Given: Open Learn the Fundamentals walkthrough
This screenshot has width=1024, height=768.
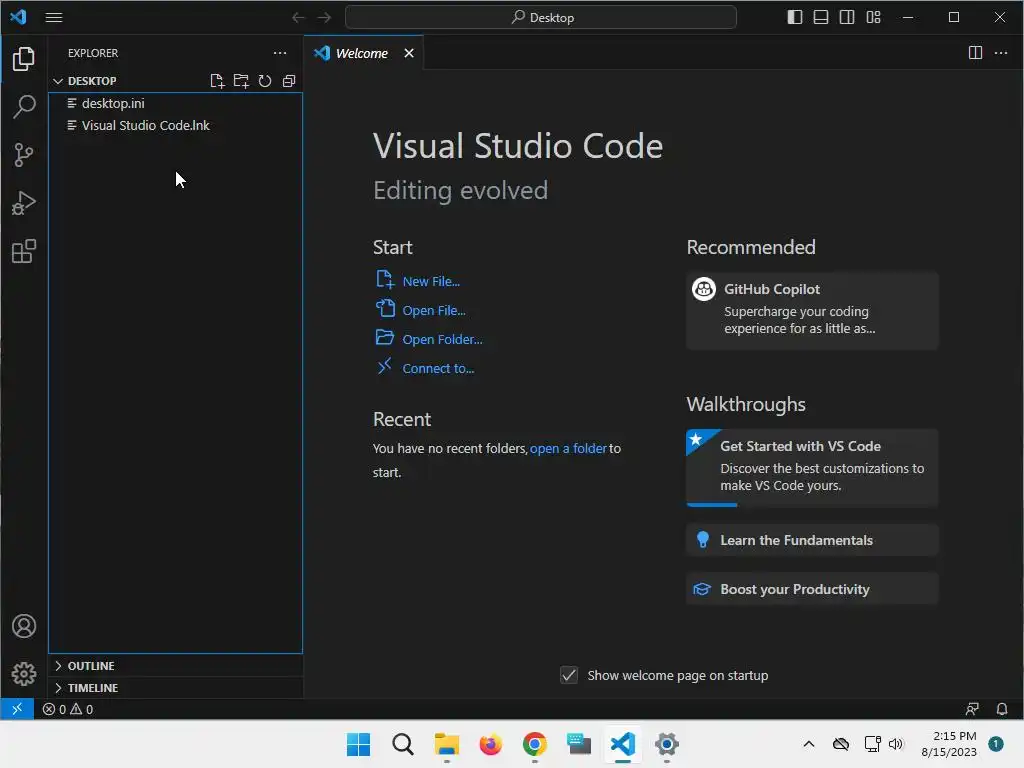Looking at the screenshot, I should (x=812, y=540).
